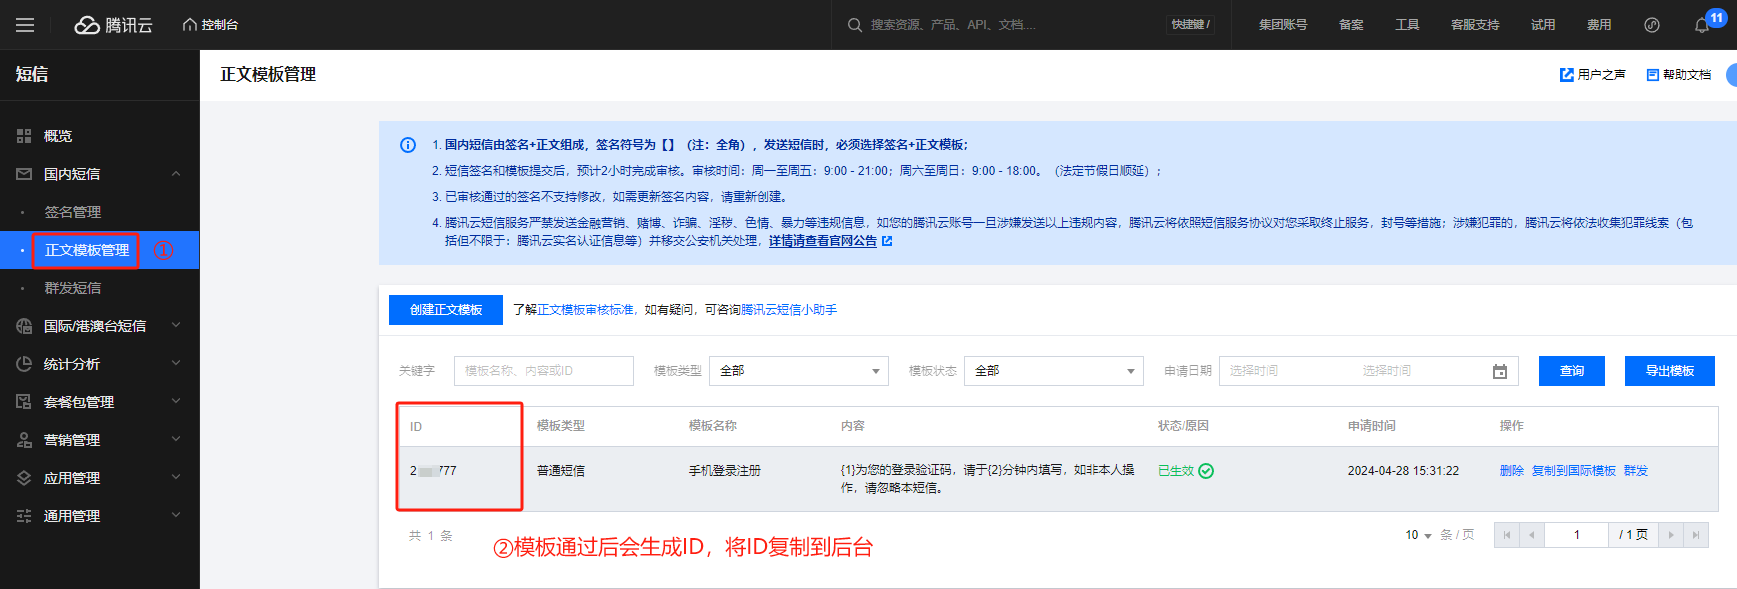Screen dimensions: 1737x589
Task: Open the hamburger navigation menu
Action: click(x=25, y=25)
